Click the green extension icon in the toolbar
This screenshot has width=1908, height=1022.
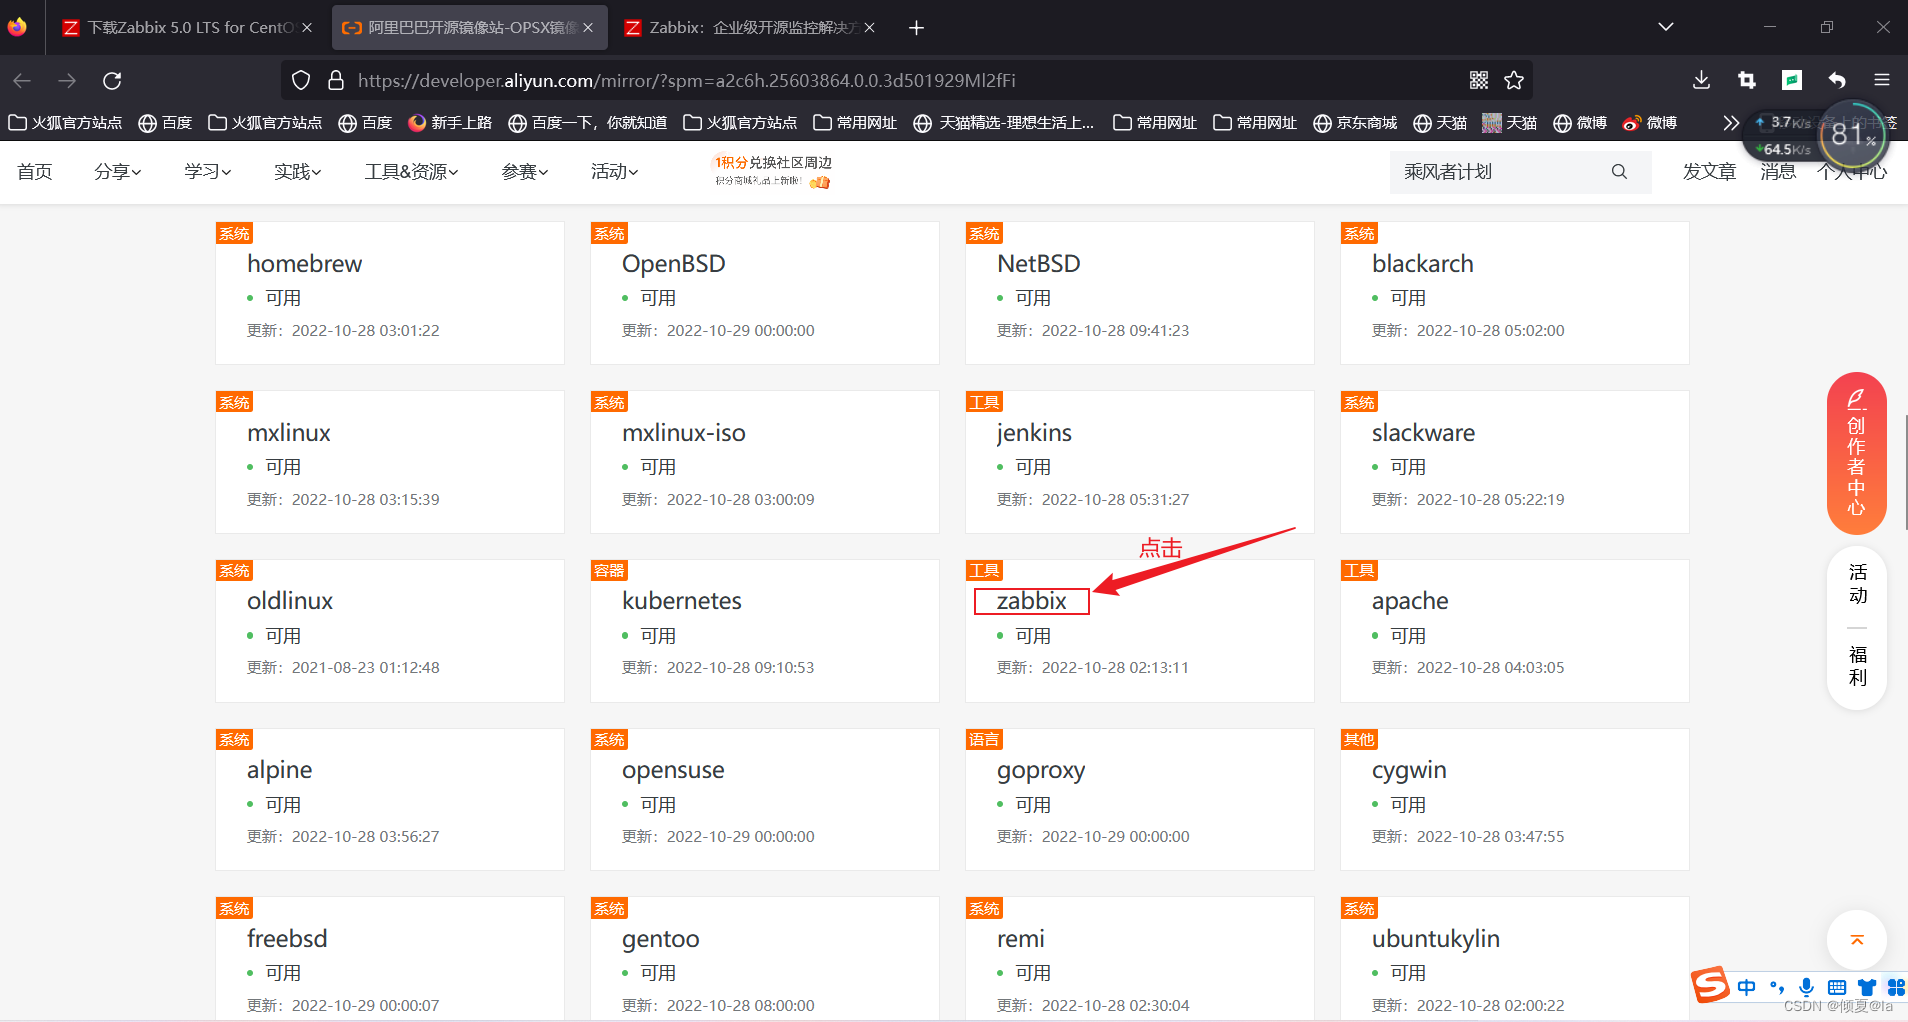pyautogui.click(x=1792, y=80)
